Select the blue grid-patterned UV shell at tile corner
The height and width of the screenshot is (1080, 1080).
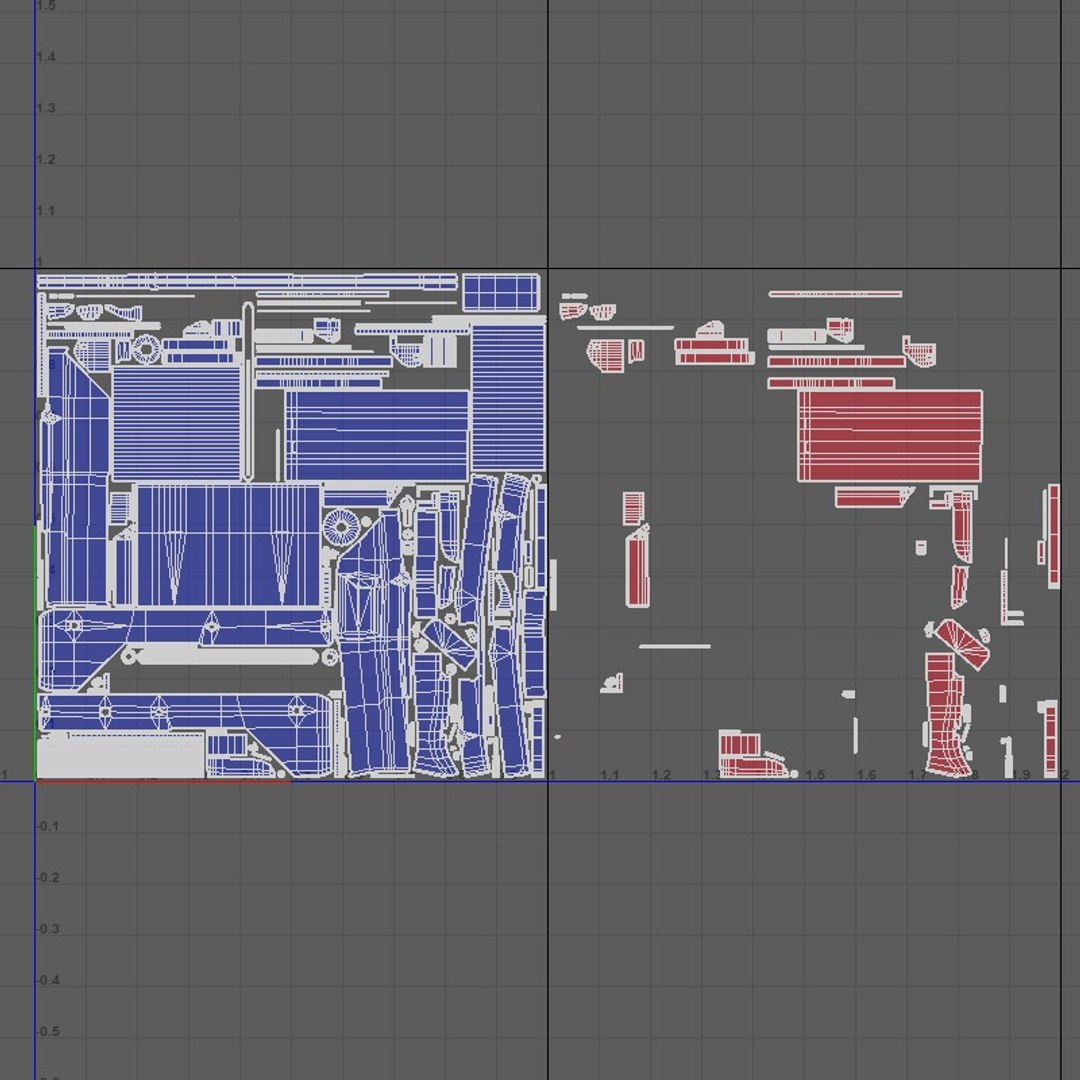tap(501, 293)
